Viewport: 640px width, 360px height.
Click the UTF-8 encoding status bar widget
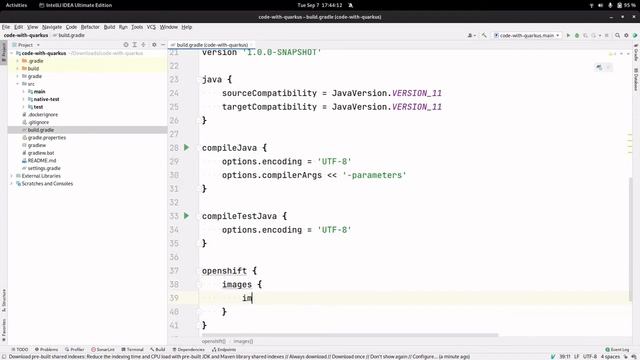590,356
